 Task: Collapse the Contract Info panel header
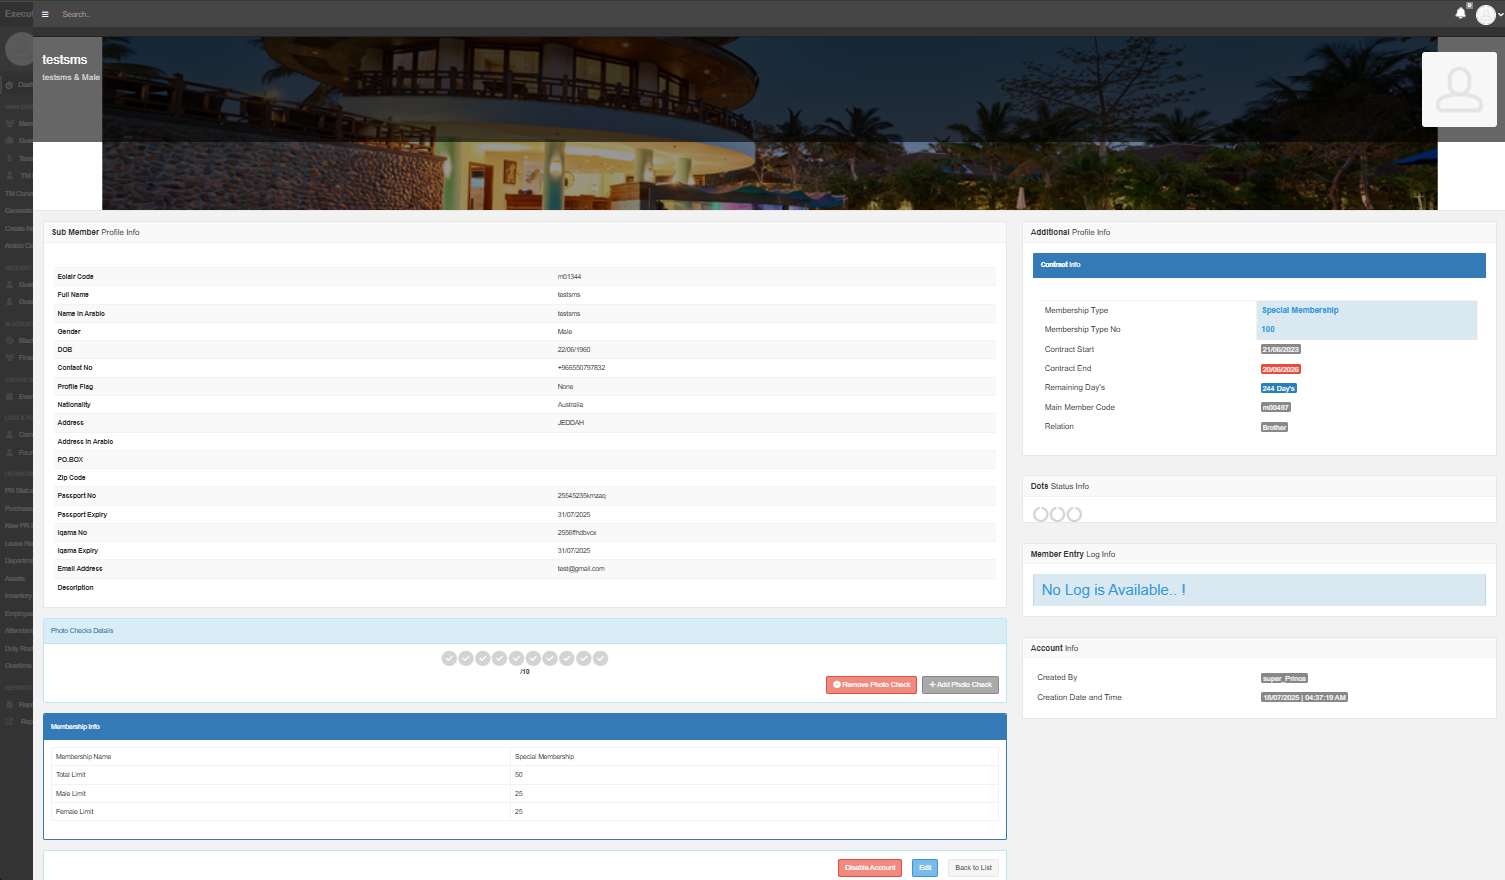tap(1258, 265)
